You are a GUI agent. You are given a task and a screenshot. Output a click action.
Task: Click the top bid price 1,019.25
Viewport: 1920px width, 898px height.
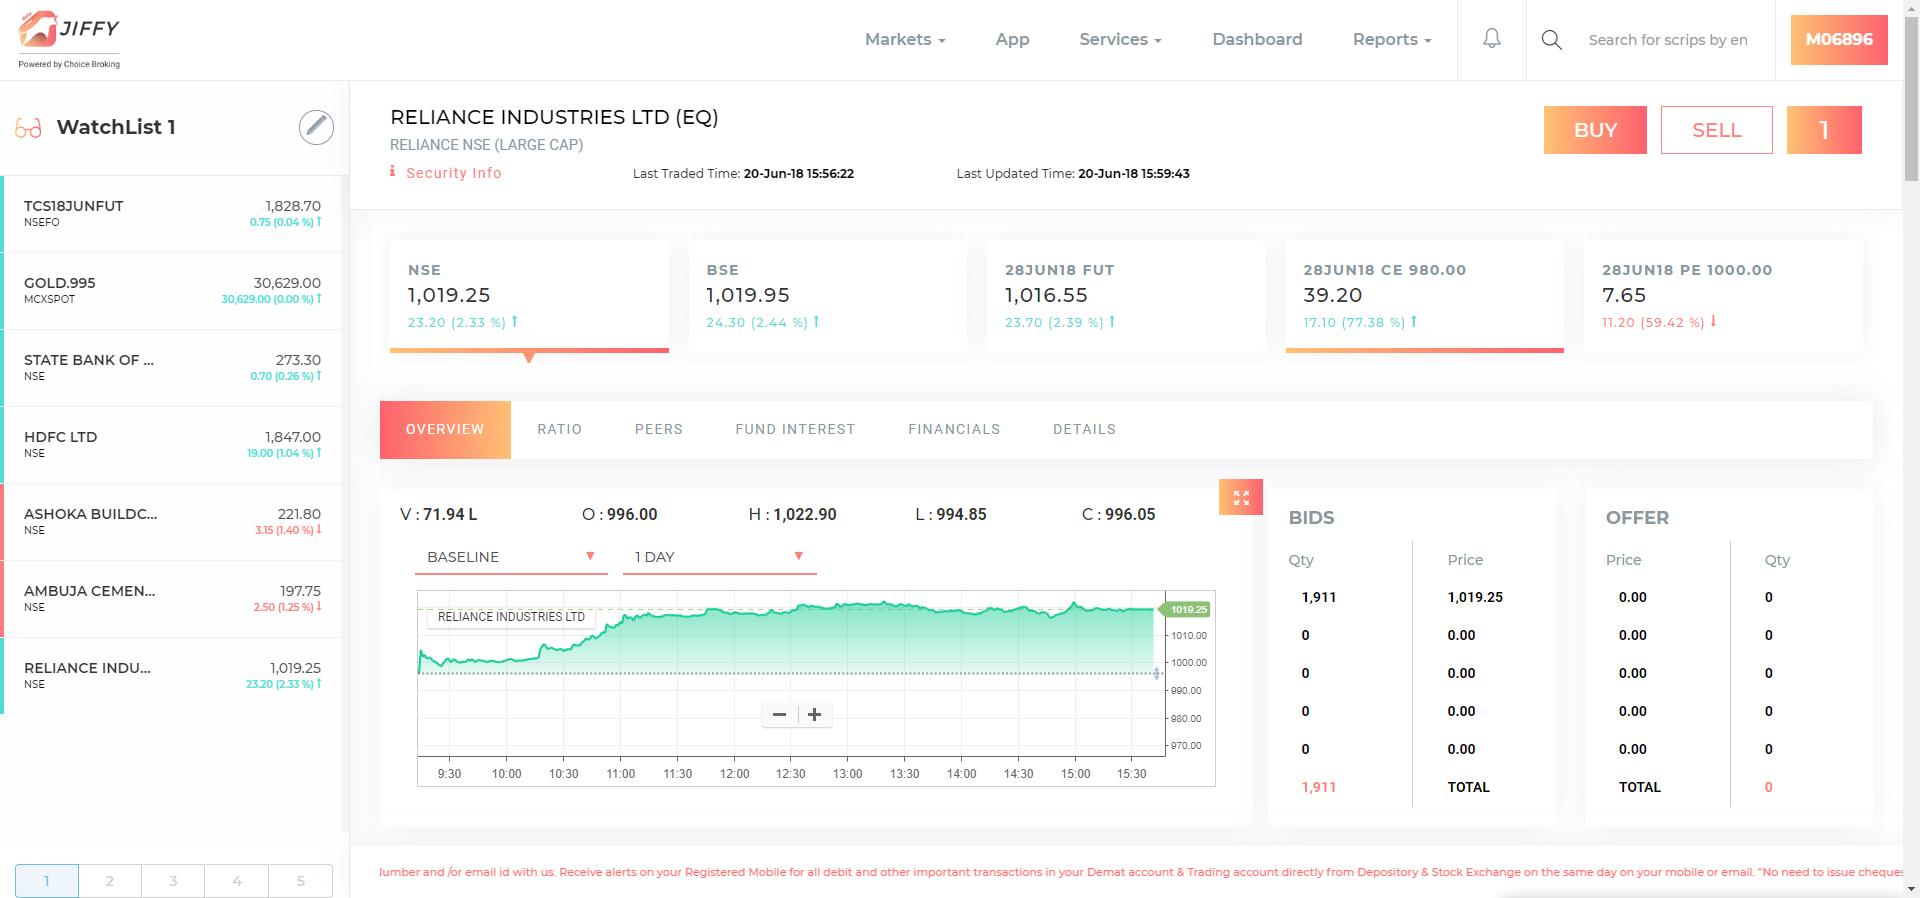1475,597
